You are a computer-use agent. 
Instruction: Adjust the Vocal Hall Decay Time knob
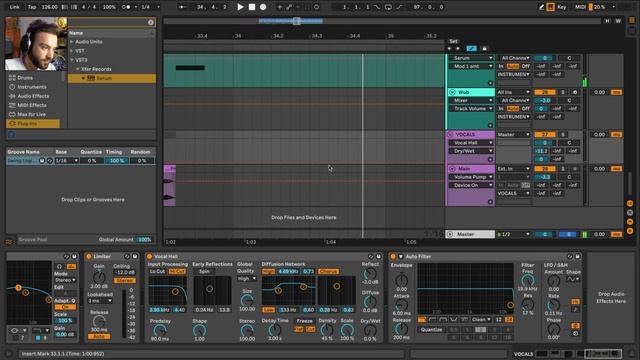click(275, 330)
